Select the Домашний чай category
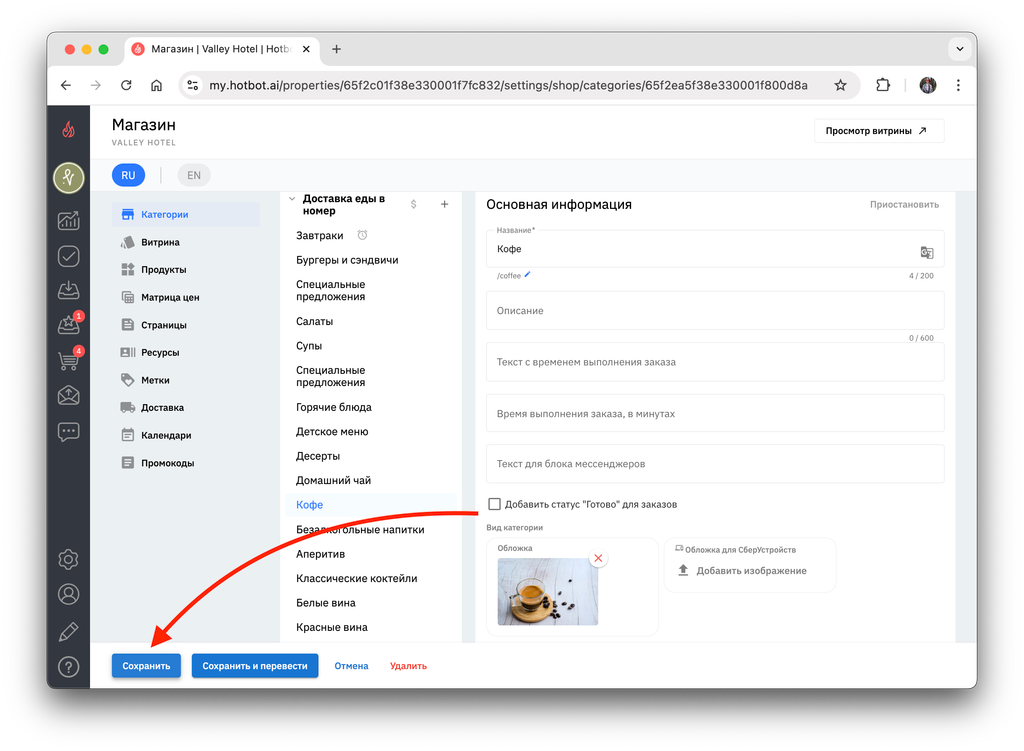Image resolution: width=1024 pixels, height=751 pixels. (x=333, y=481)
